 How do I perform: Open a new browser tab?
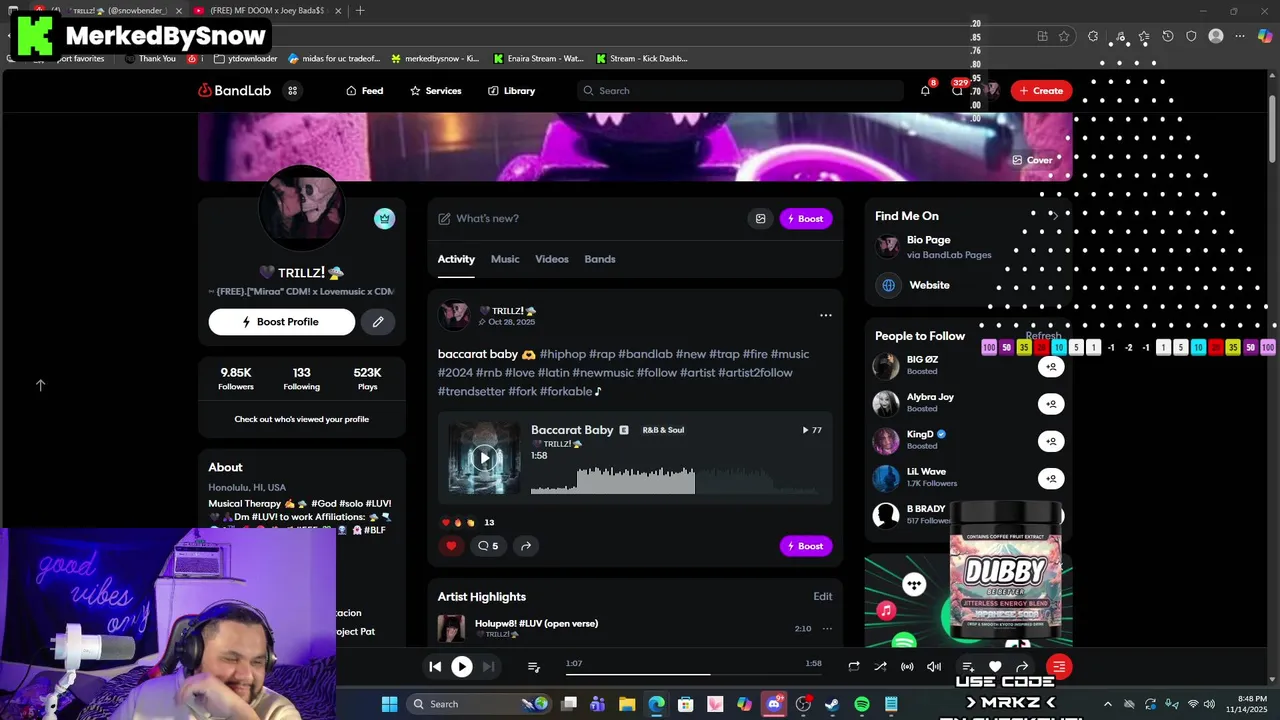click(360, 10)
